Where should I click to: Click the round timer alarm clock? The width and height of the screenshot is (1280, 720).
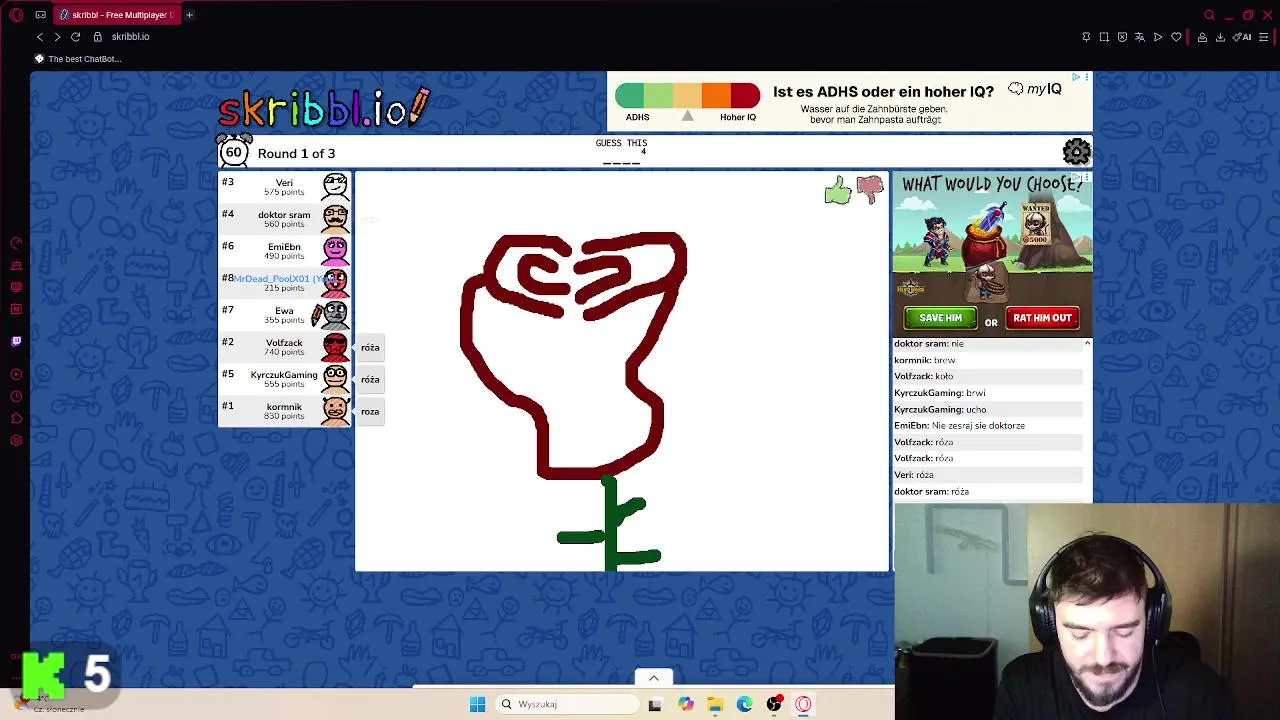click(234, 151)
